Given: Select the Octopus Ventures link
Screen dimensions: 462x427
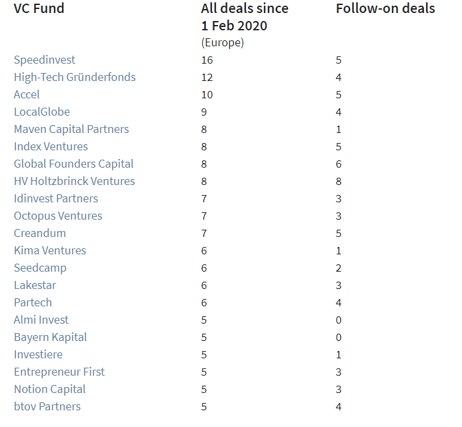Looking at the screenshot, I should [x=58, y=216].
